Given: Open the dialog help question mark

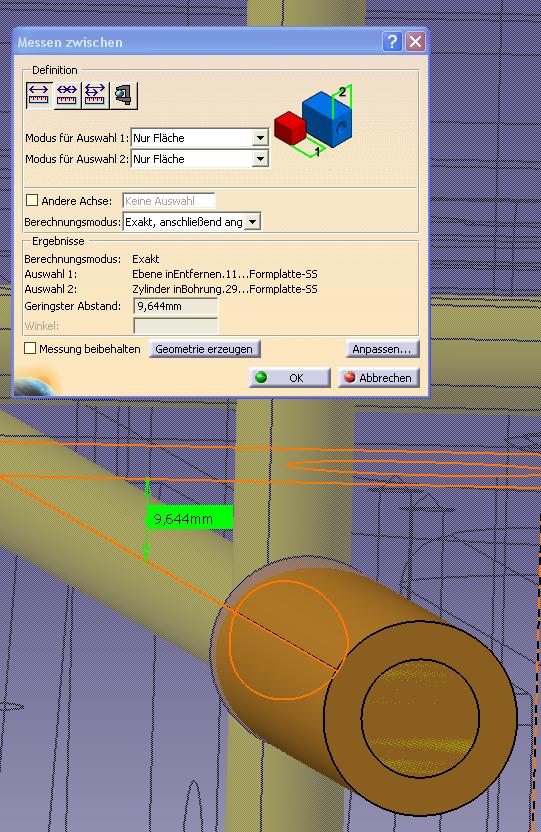Looking at the screenshot, I should pyautogui.click(x=392, y=42).
